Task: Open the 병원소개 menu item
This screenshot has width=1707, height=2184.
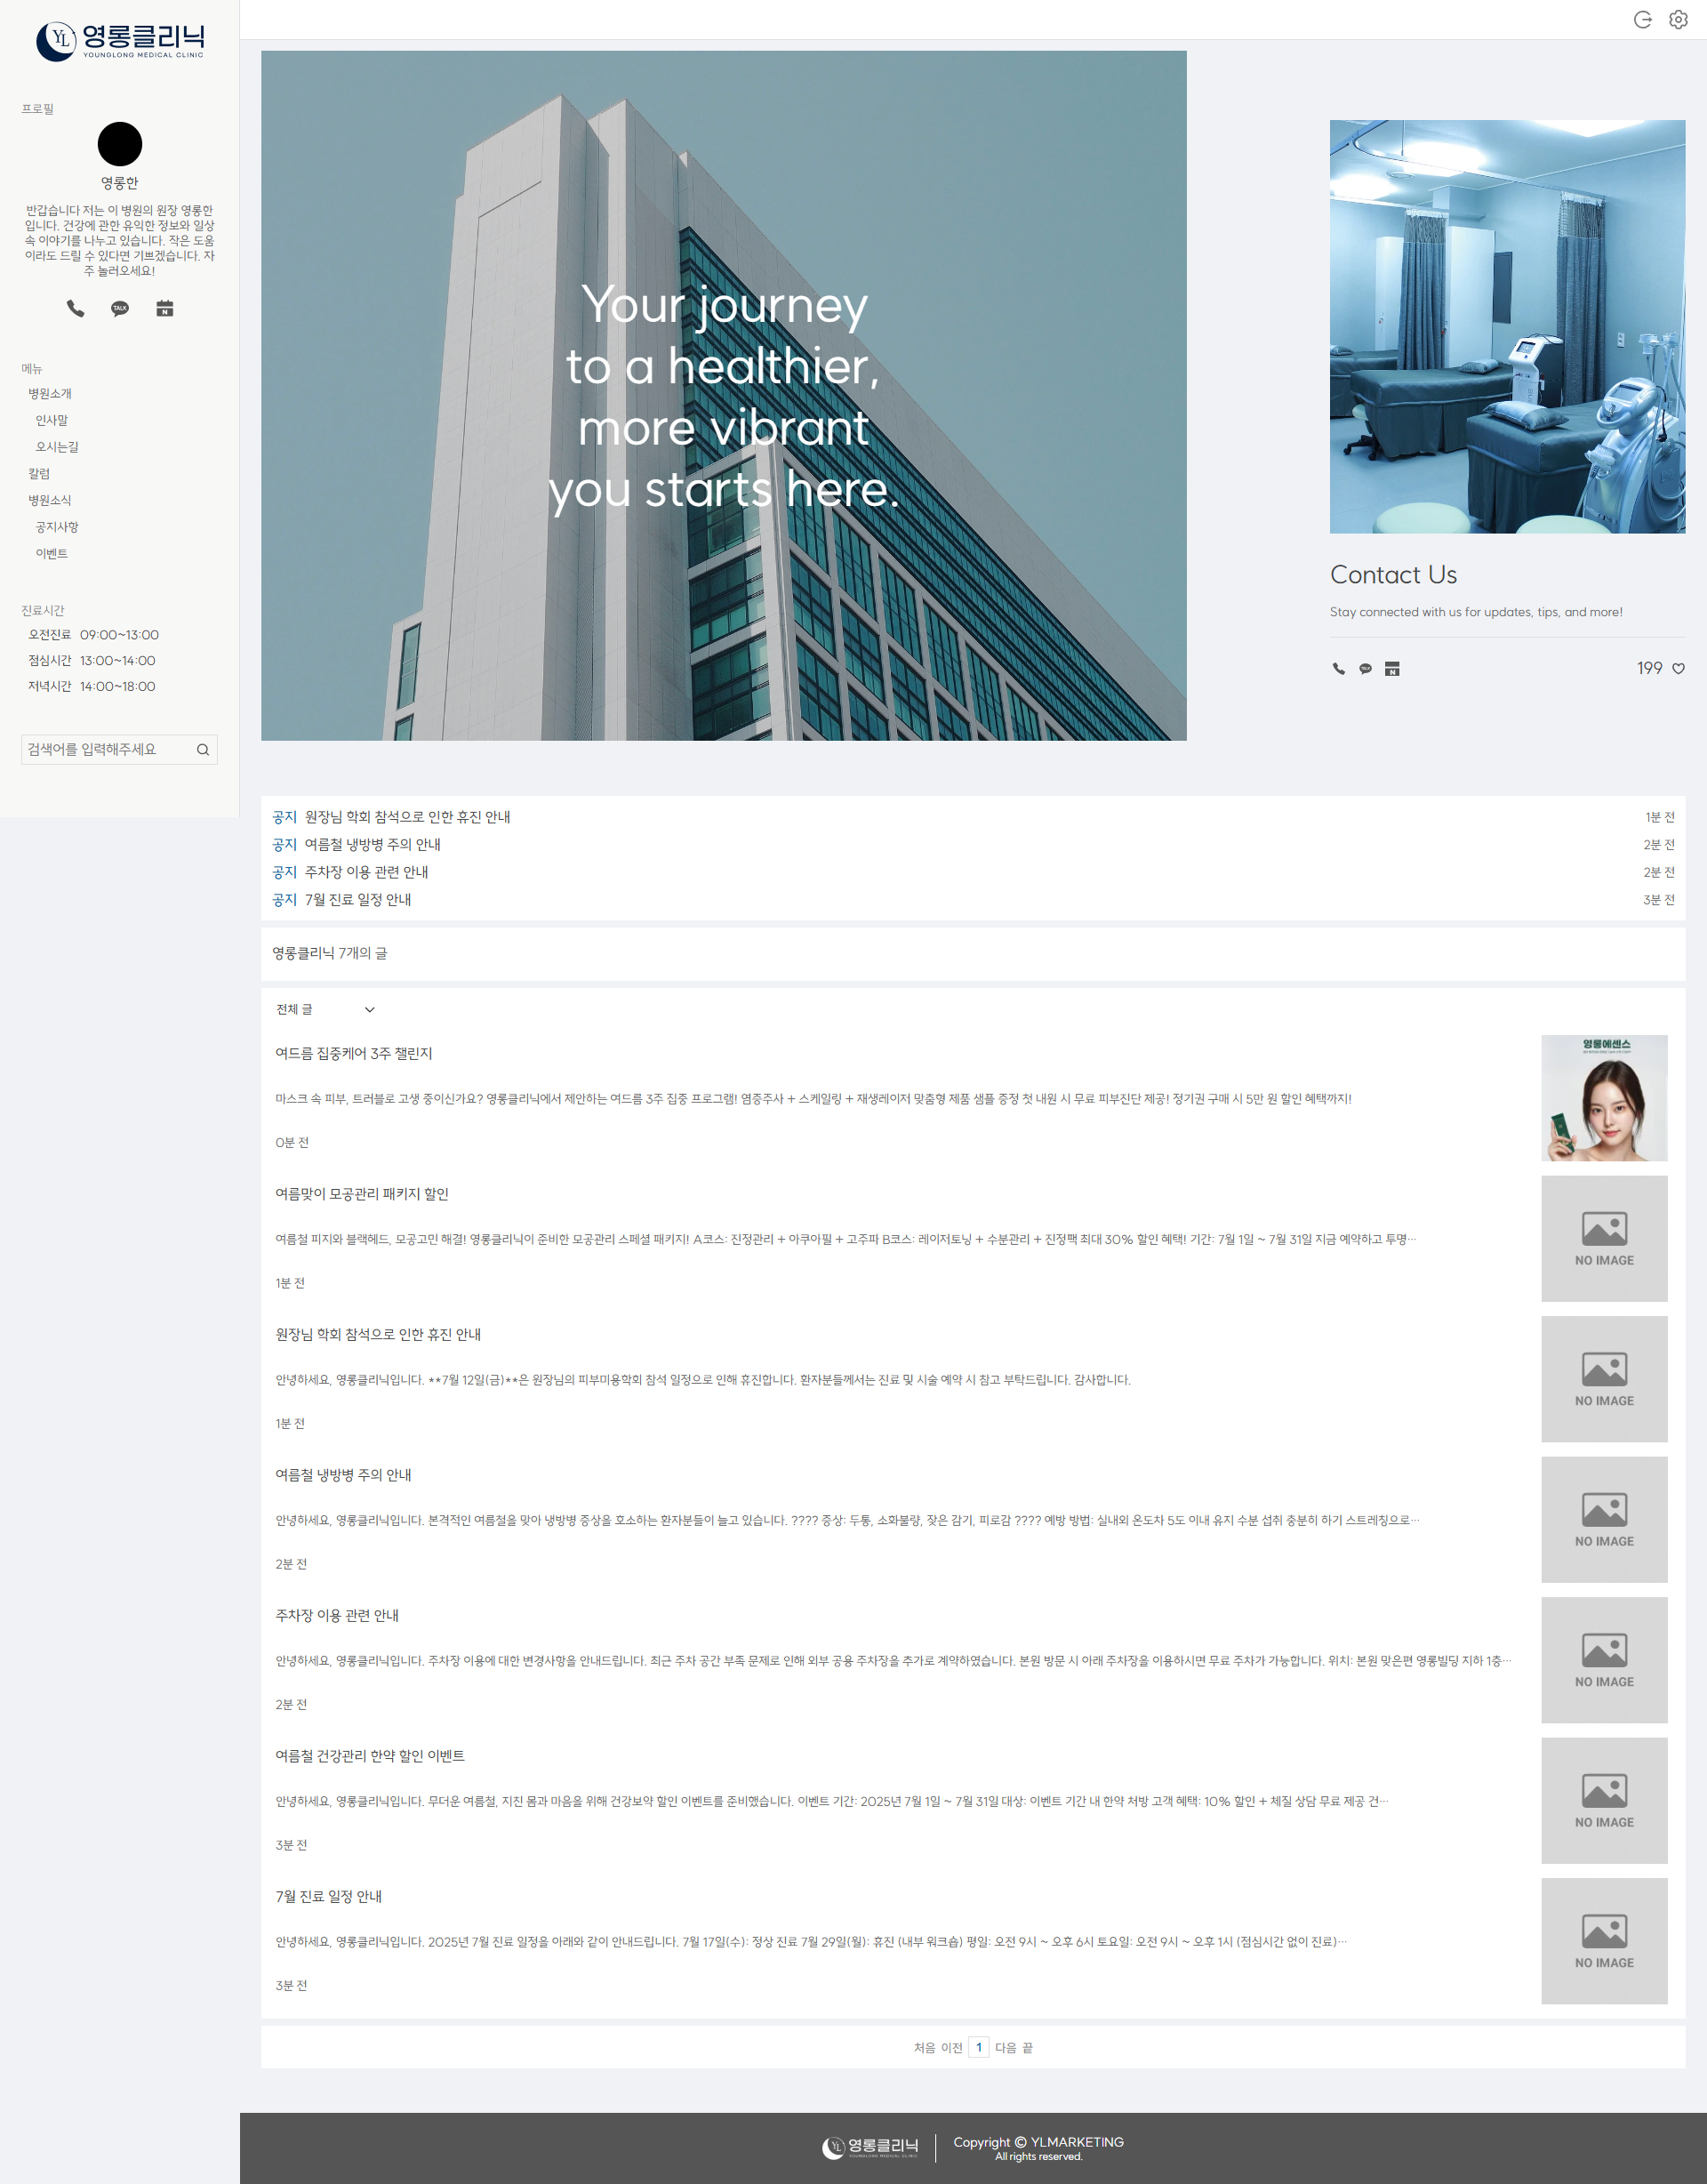Action: 50,394
